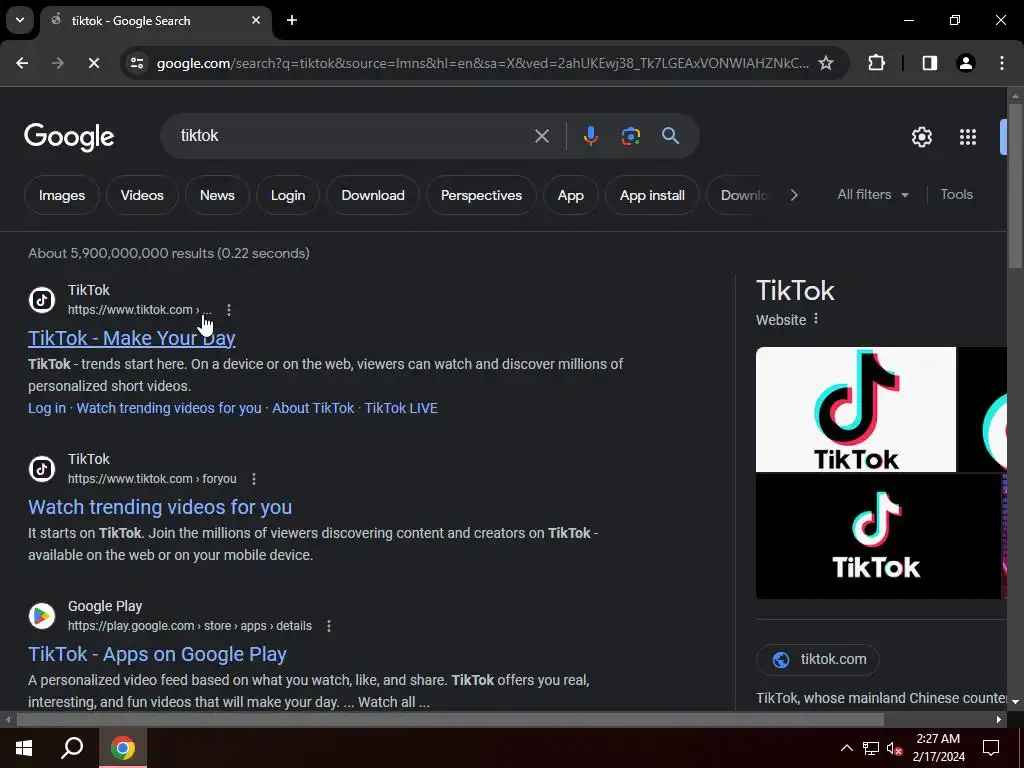Show hidden system tray icons

point(846,748)
